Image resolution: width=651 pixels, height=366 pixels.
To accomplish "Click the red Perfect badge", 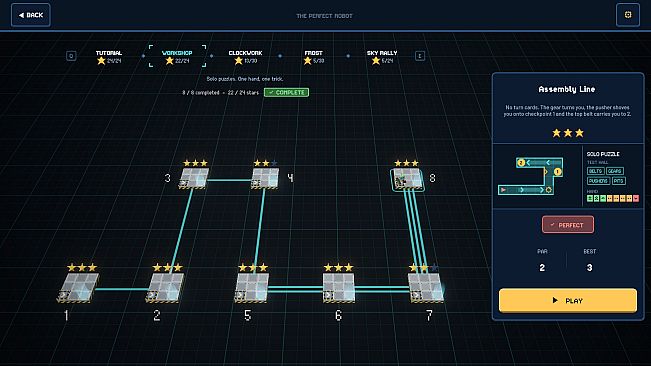I will [x=568, y=224].
